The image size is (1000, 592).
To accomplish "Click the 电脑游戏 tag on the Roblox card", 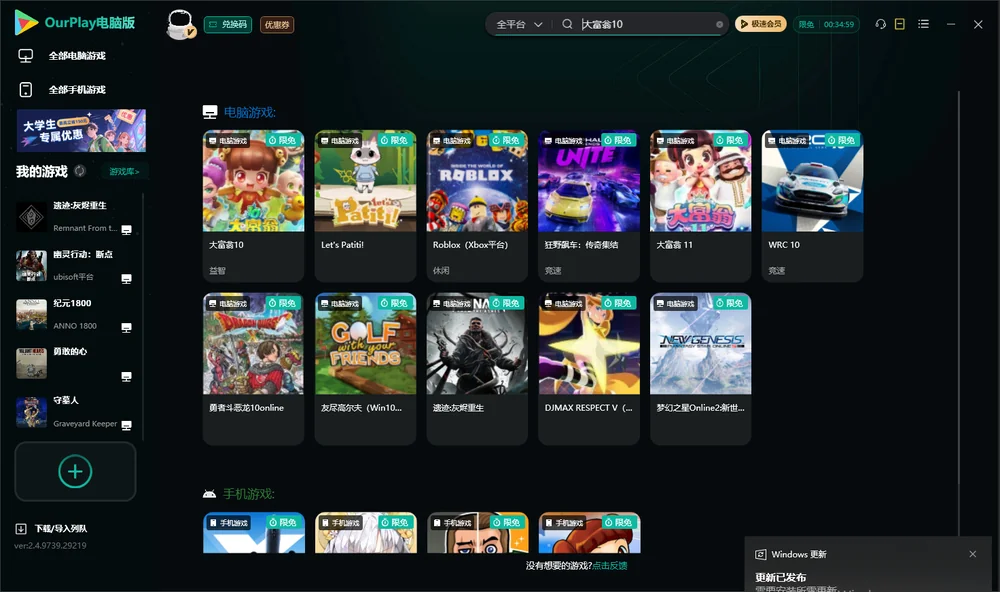I will pos(452,140).
